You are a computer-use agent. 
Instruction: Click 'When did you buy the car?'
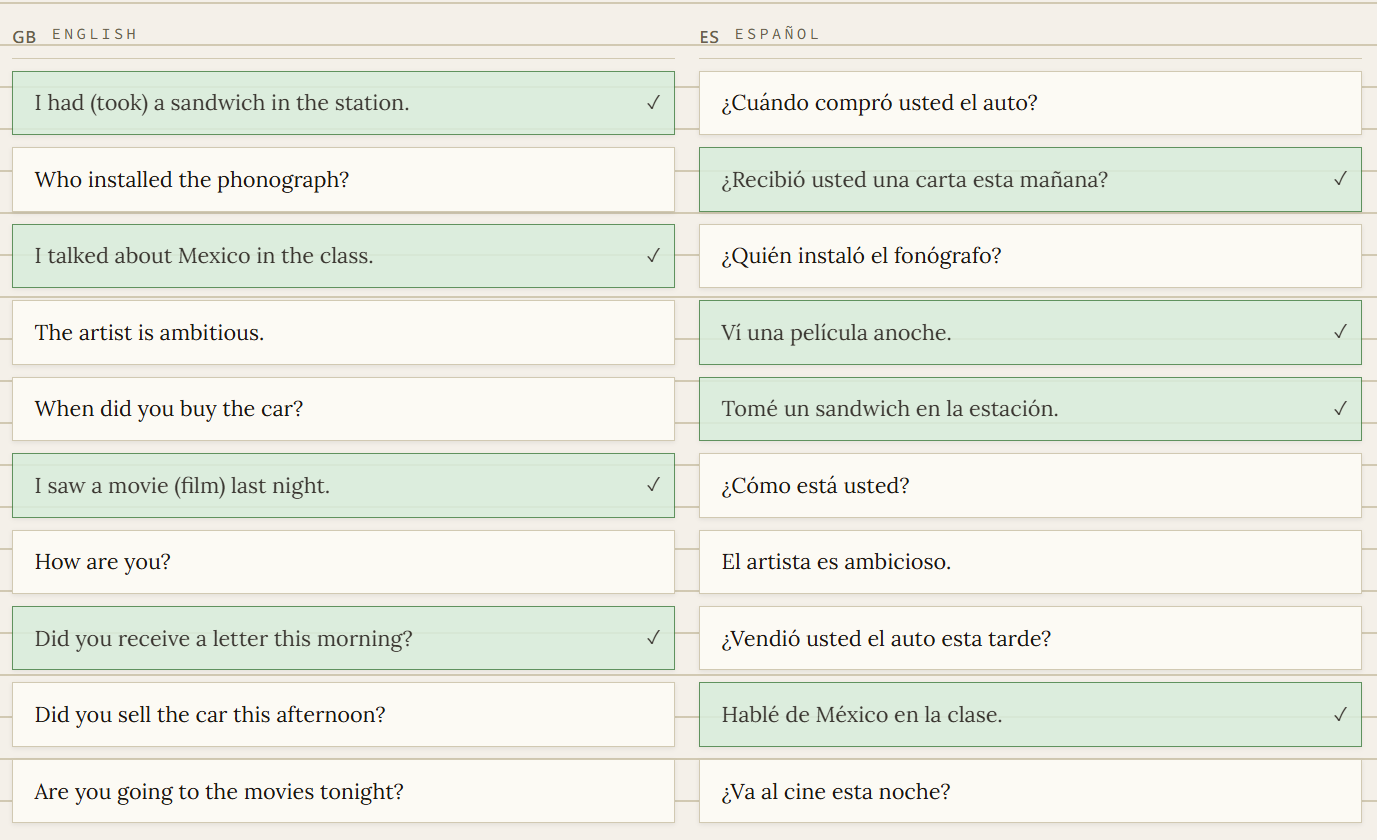click(x=343, y=409)
